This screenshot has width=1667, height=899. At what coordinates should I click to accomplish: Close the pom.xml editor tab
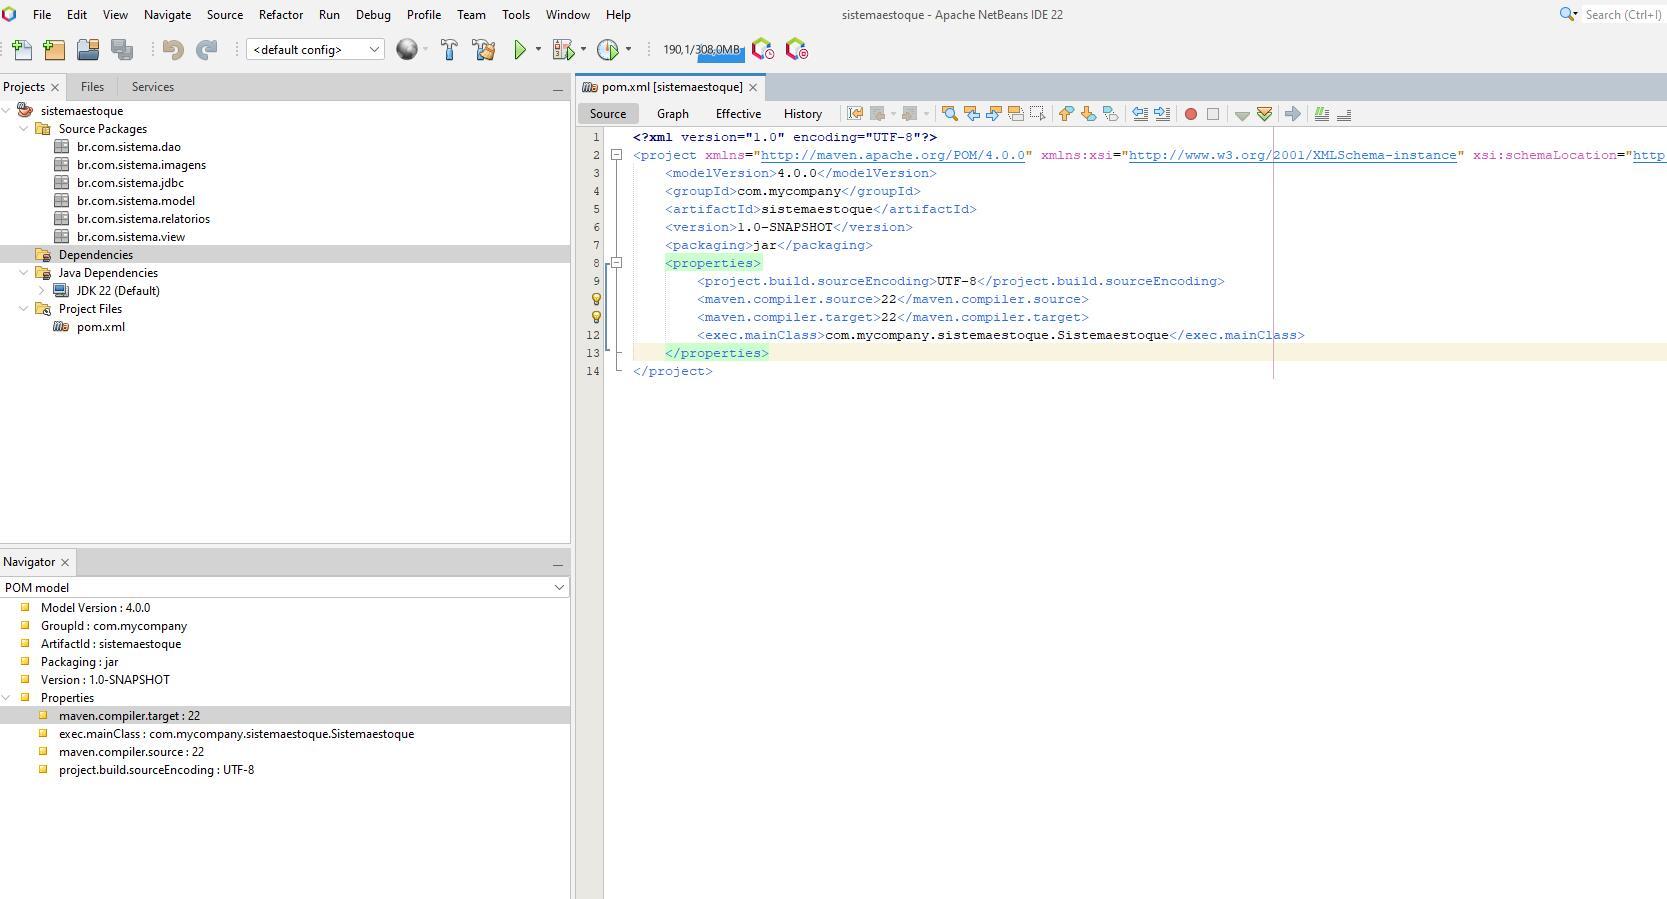pyautogui.click(x=753, y=87)
